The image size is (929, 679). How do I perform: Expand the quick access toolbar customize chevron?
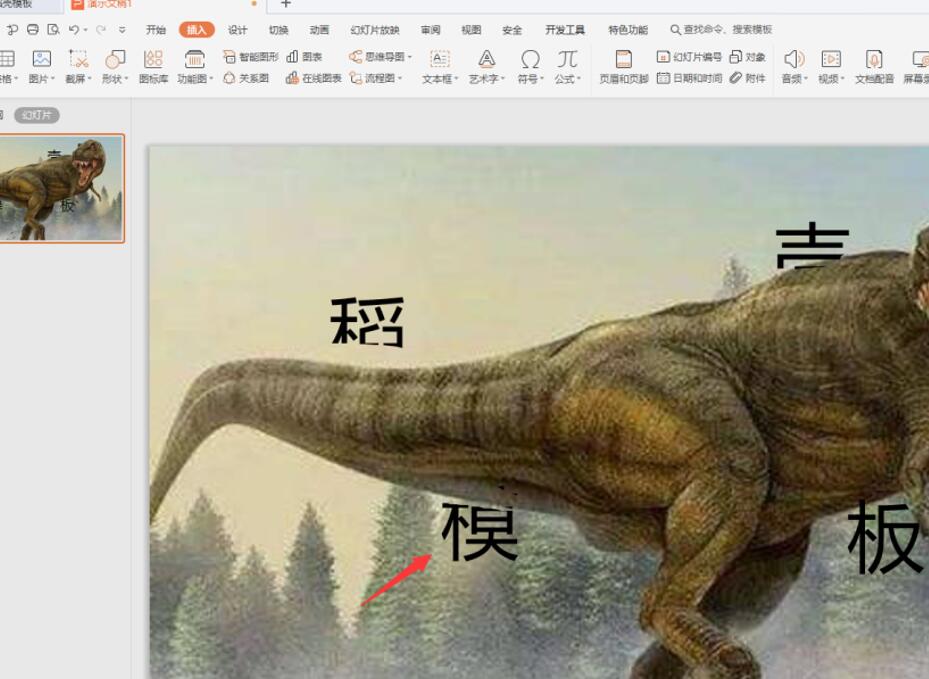click(122, 30)
